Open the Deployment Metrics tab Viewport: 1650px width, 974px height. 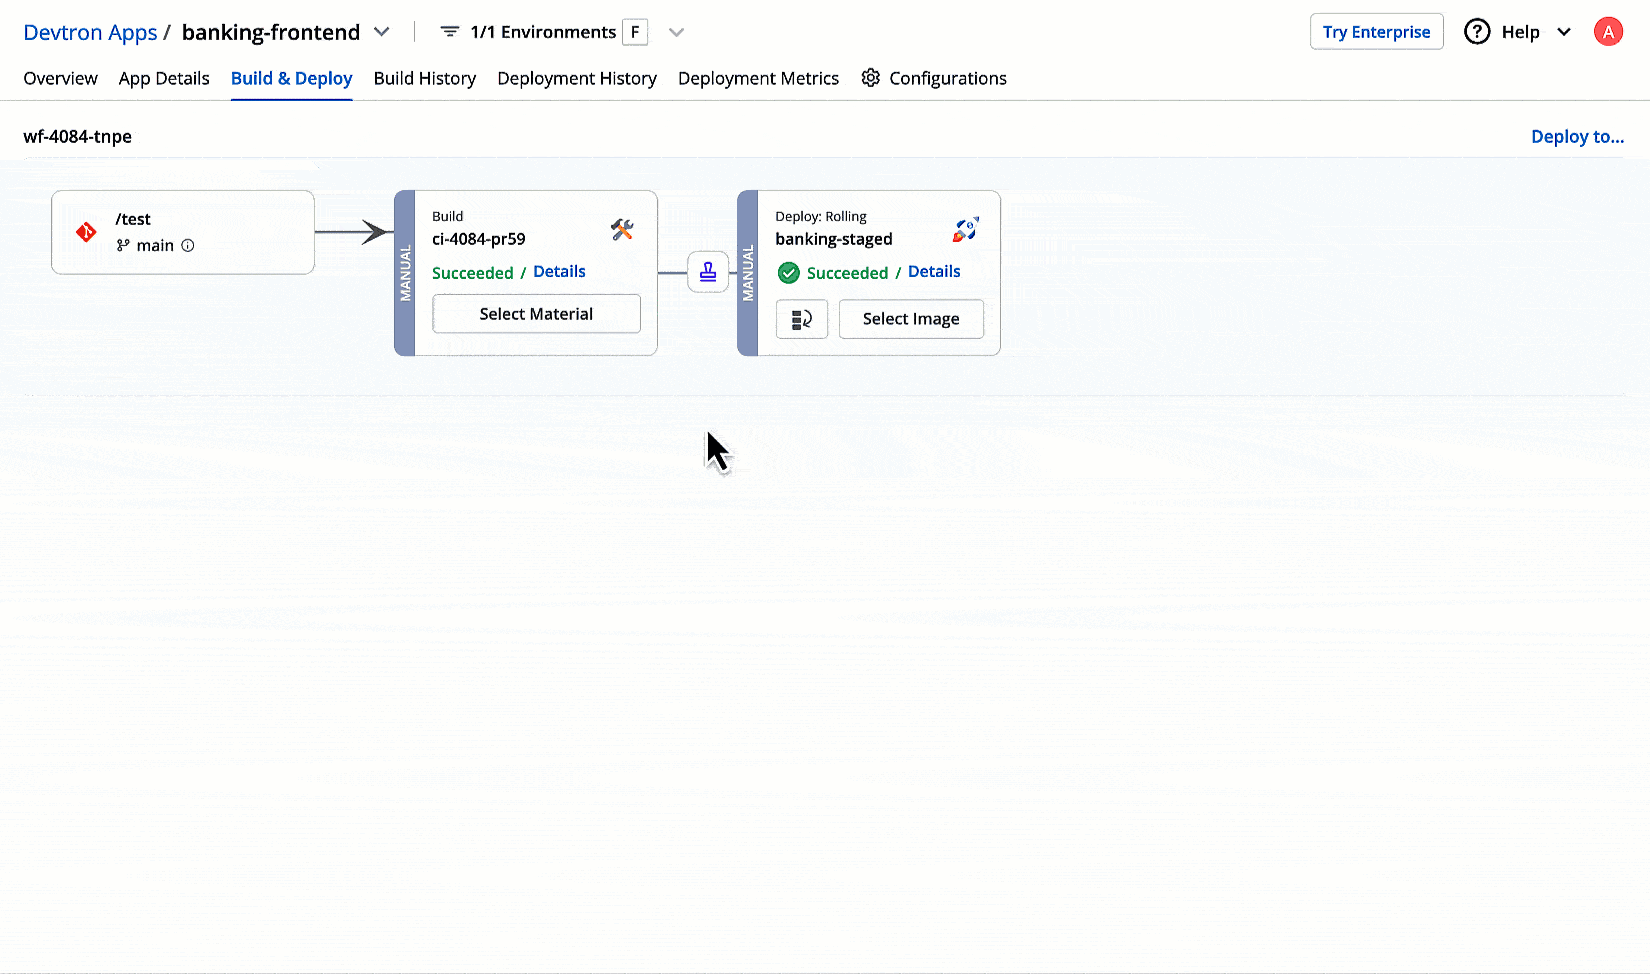pos(758,78)
